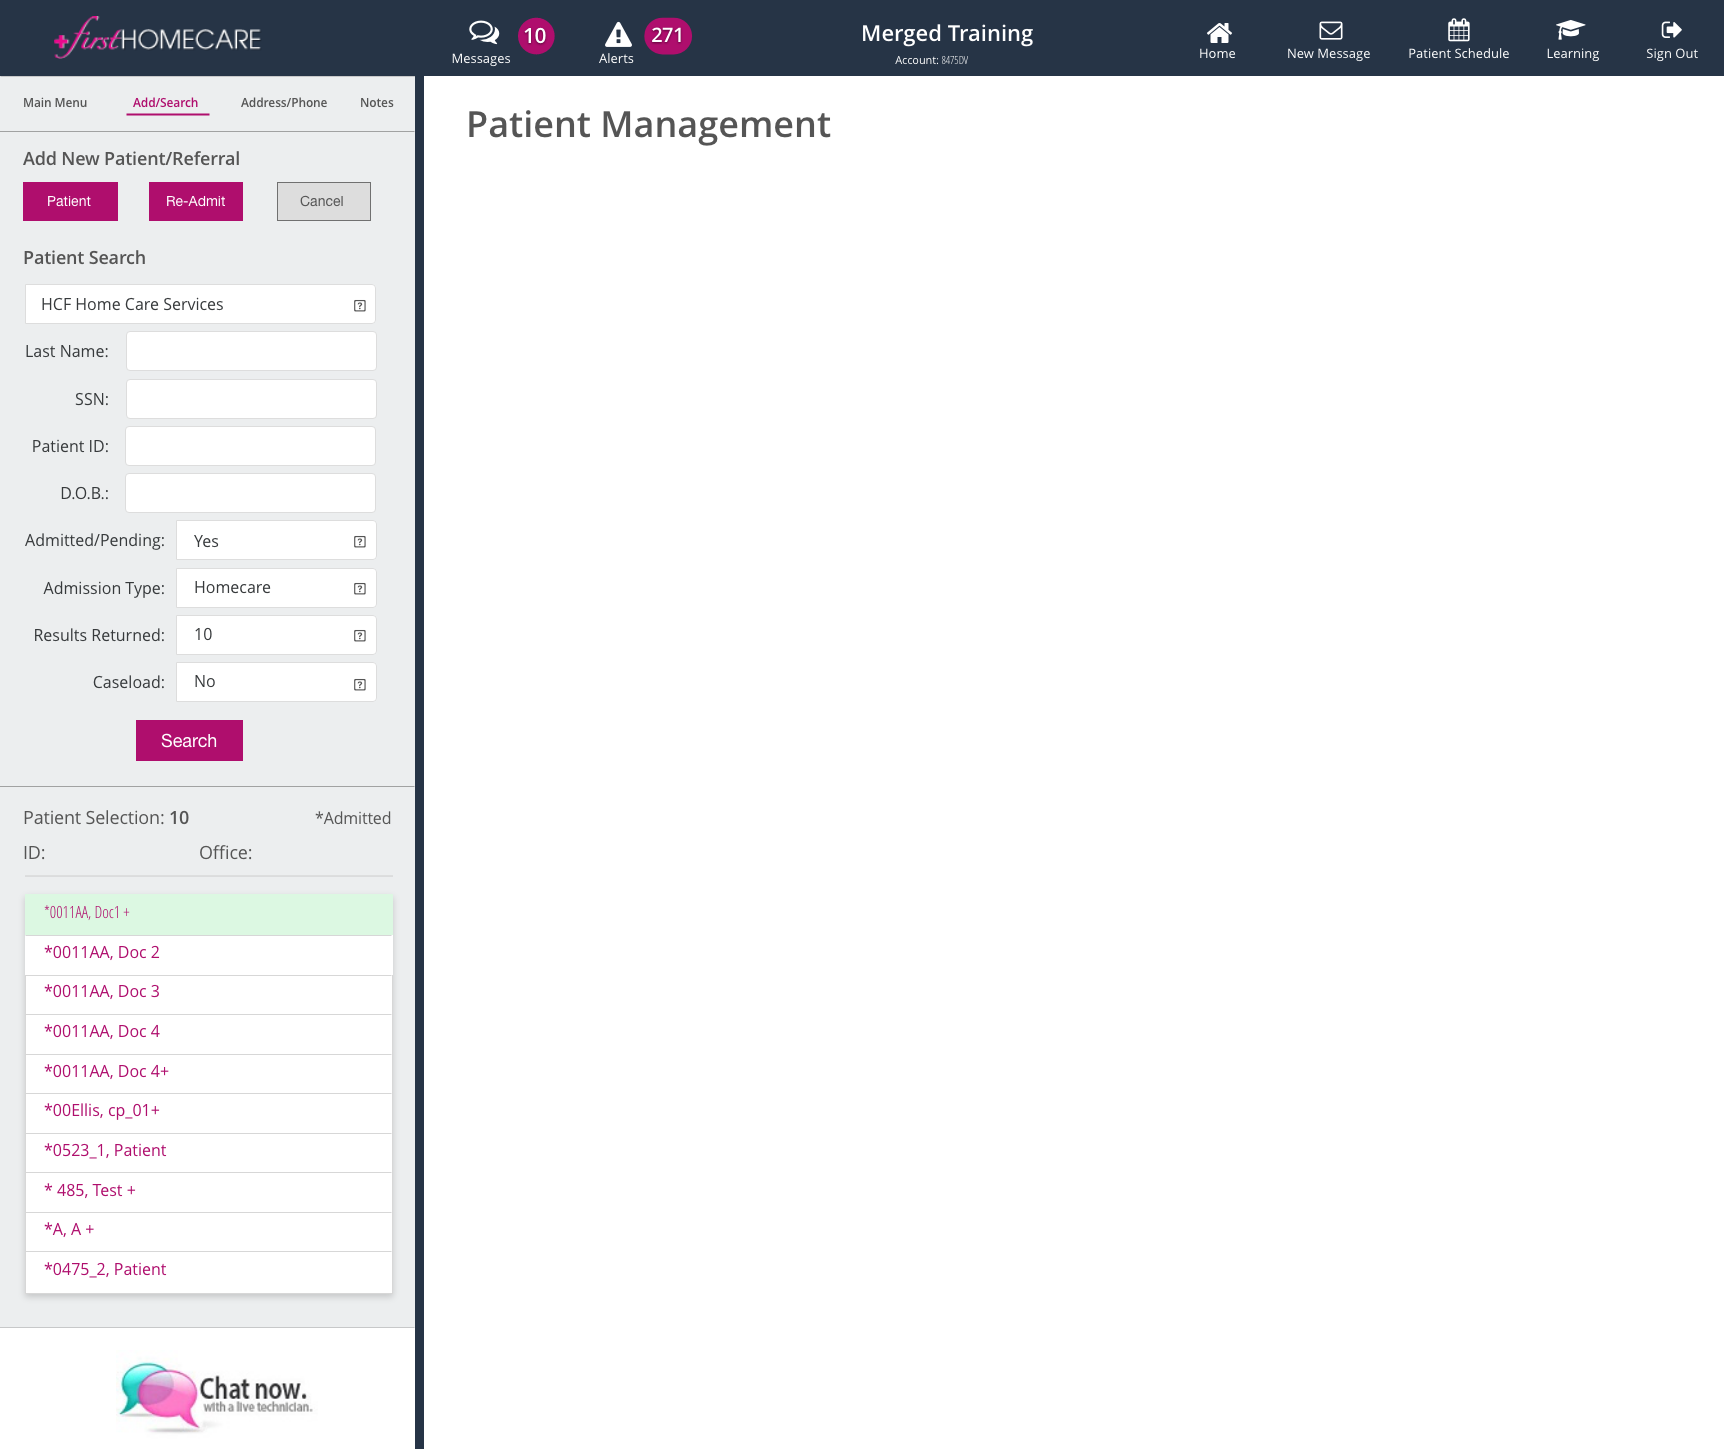Click the Patient Selection: 10 text
The height and width of the screenshot is (1449, 1726).
click(106, 818)
